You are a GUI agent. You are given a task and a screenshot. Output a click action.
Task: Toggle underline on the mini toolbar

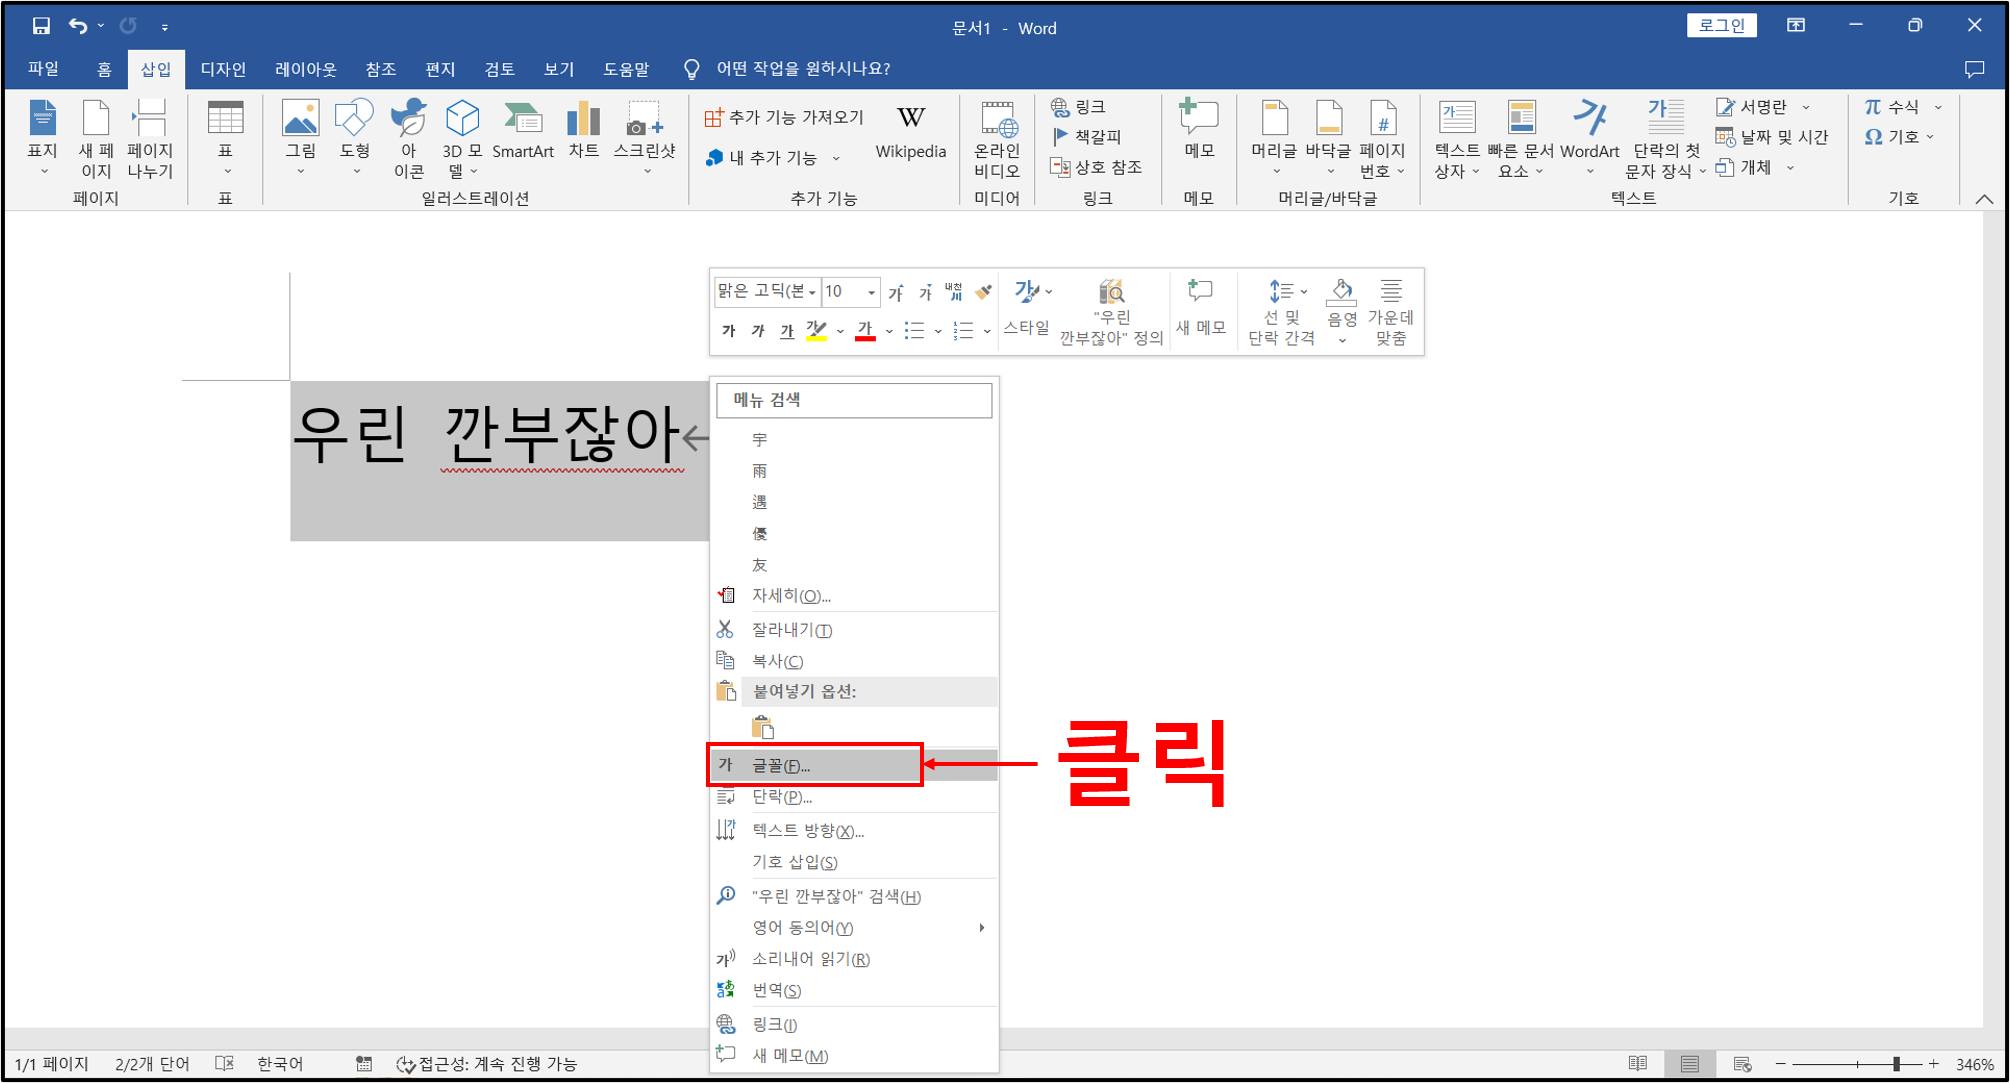pos(787,331)
